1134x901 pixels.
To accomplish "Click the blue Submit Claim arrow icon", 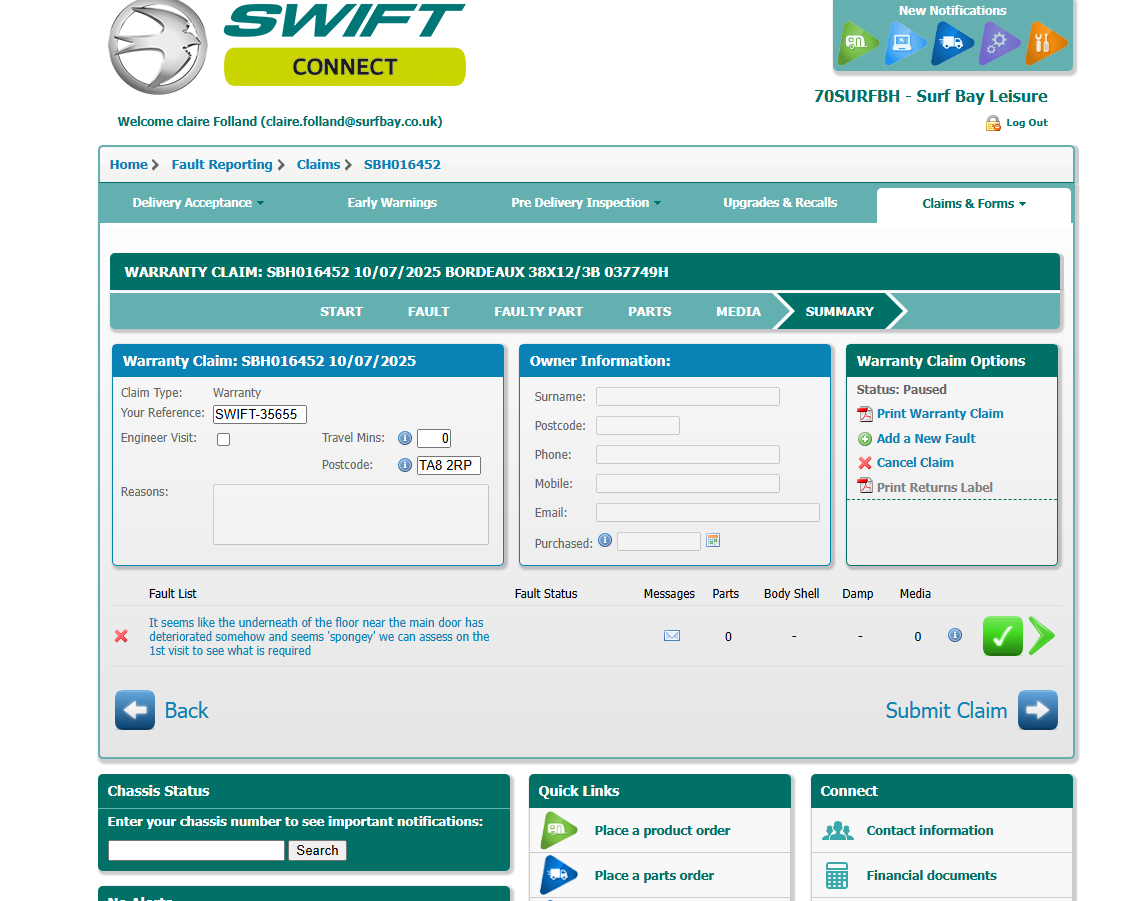I will click(1038, 710).
